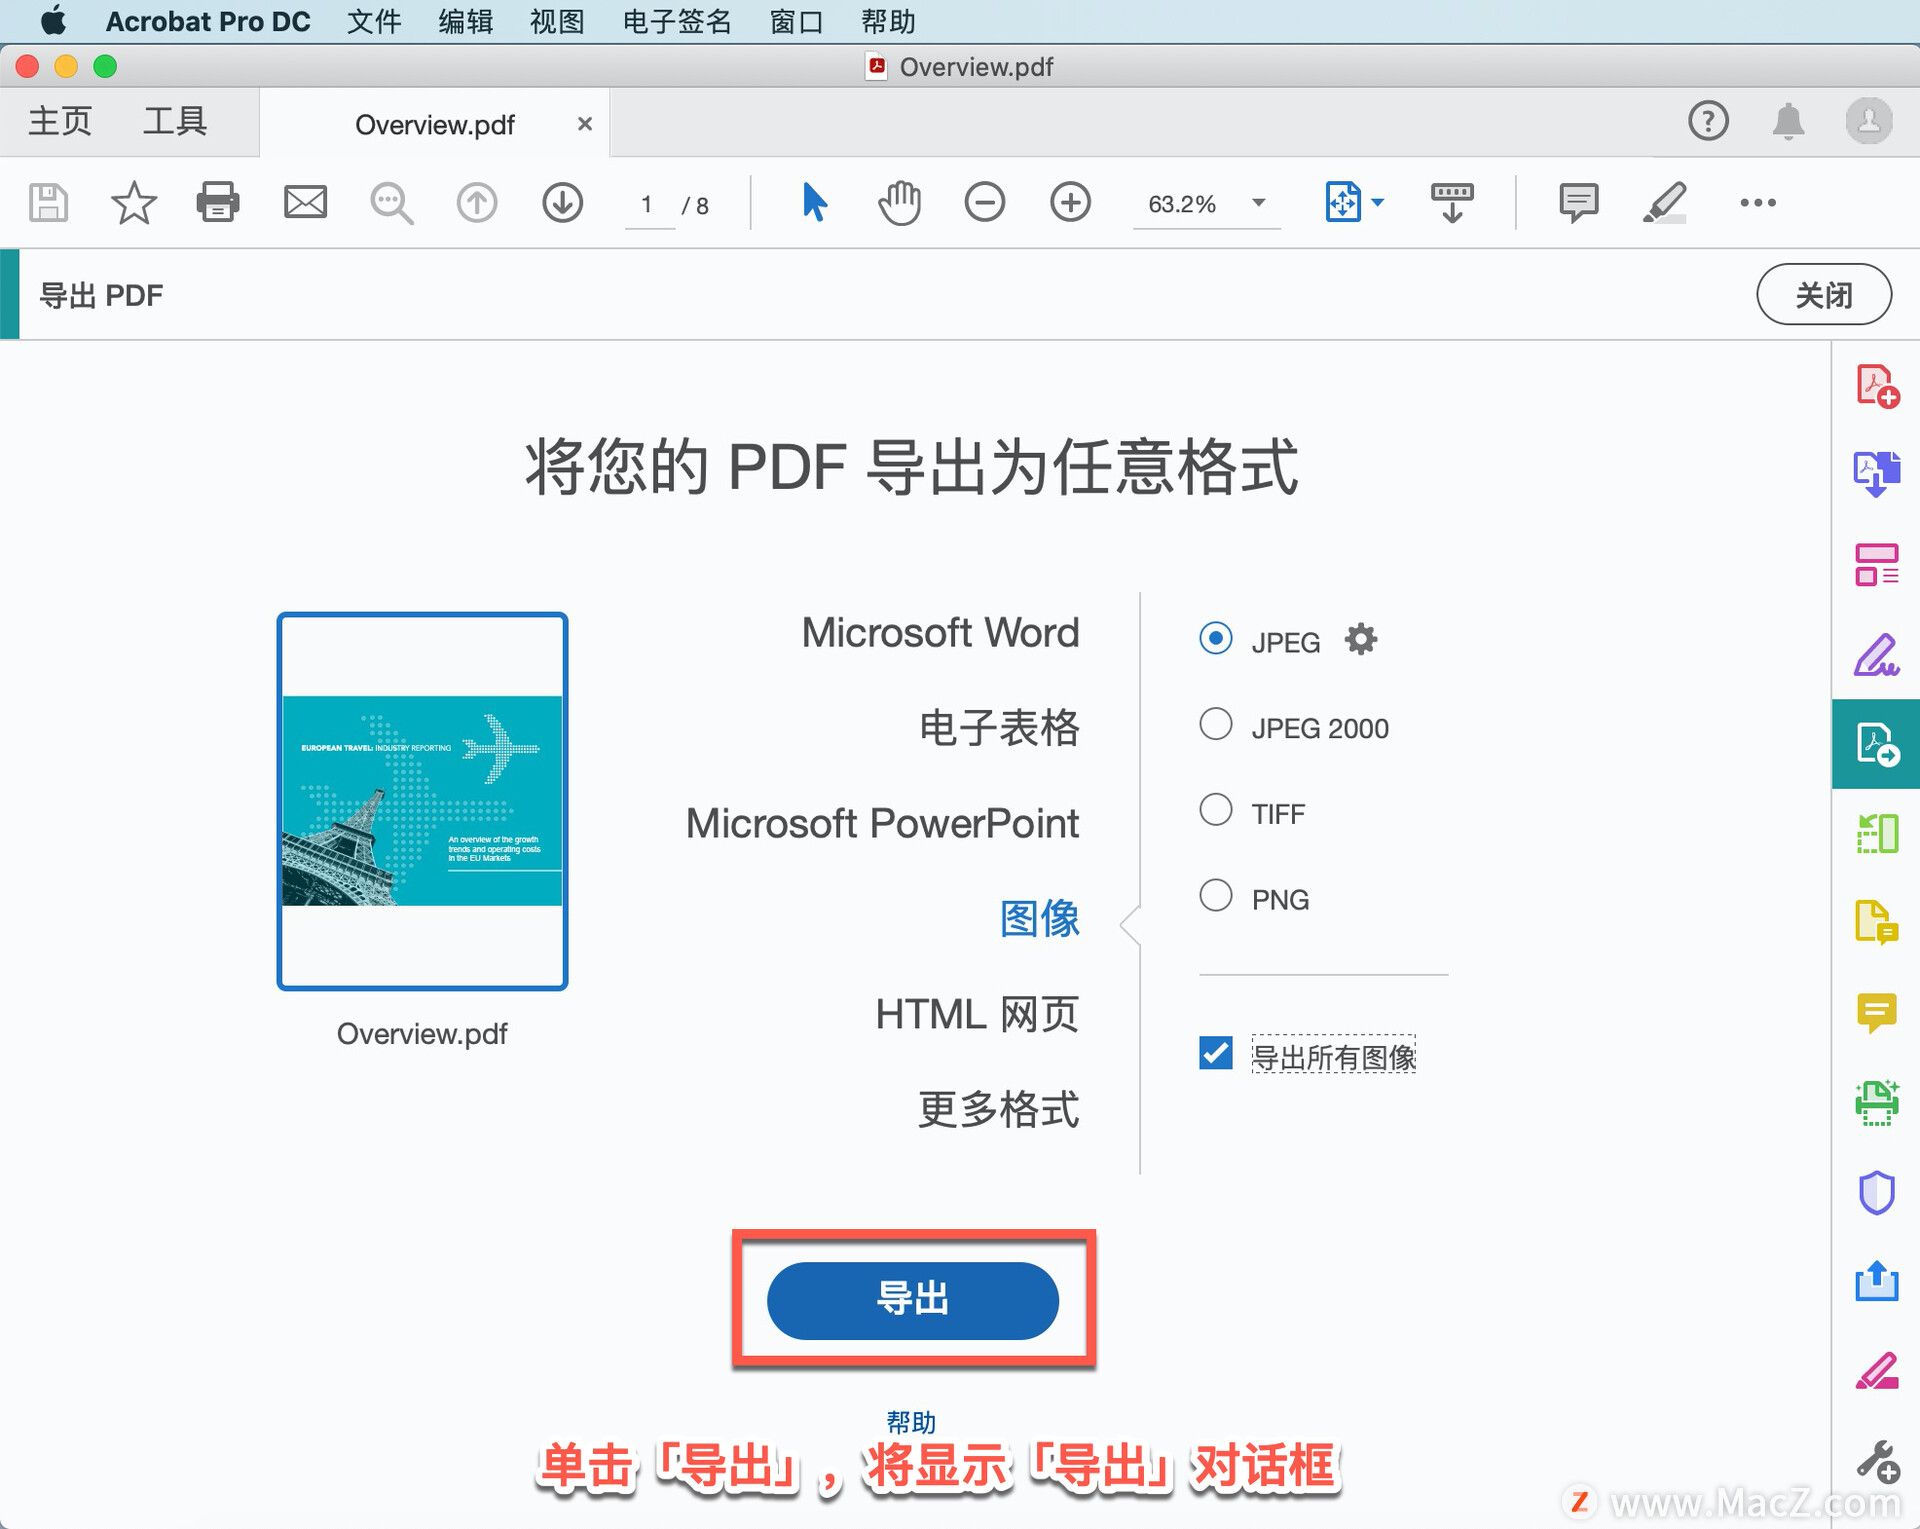Switch to the 工具 tab
Image resolution: width=1920 pixels, height=1529 pixels.
tap(175, 122)
